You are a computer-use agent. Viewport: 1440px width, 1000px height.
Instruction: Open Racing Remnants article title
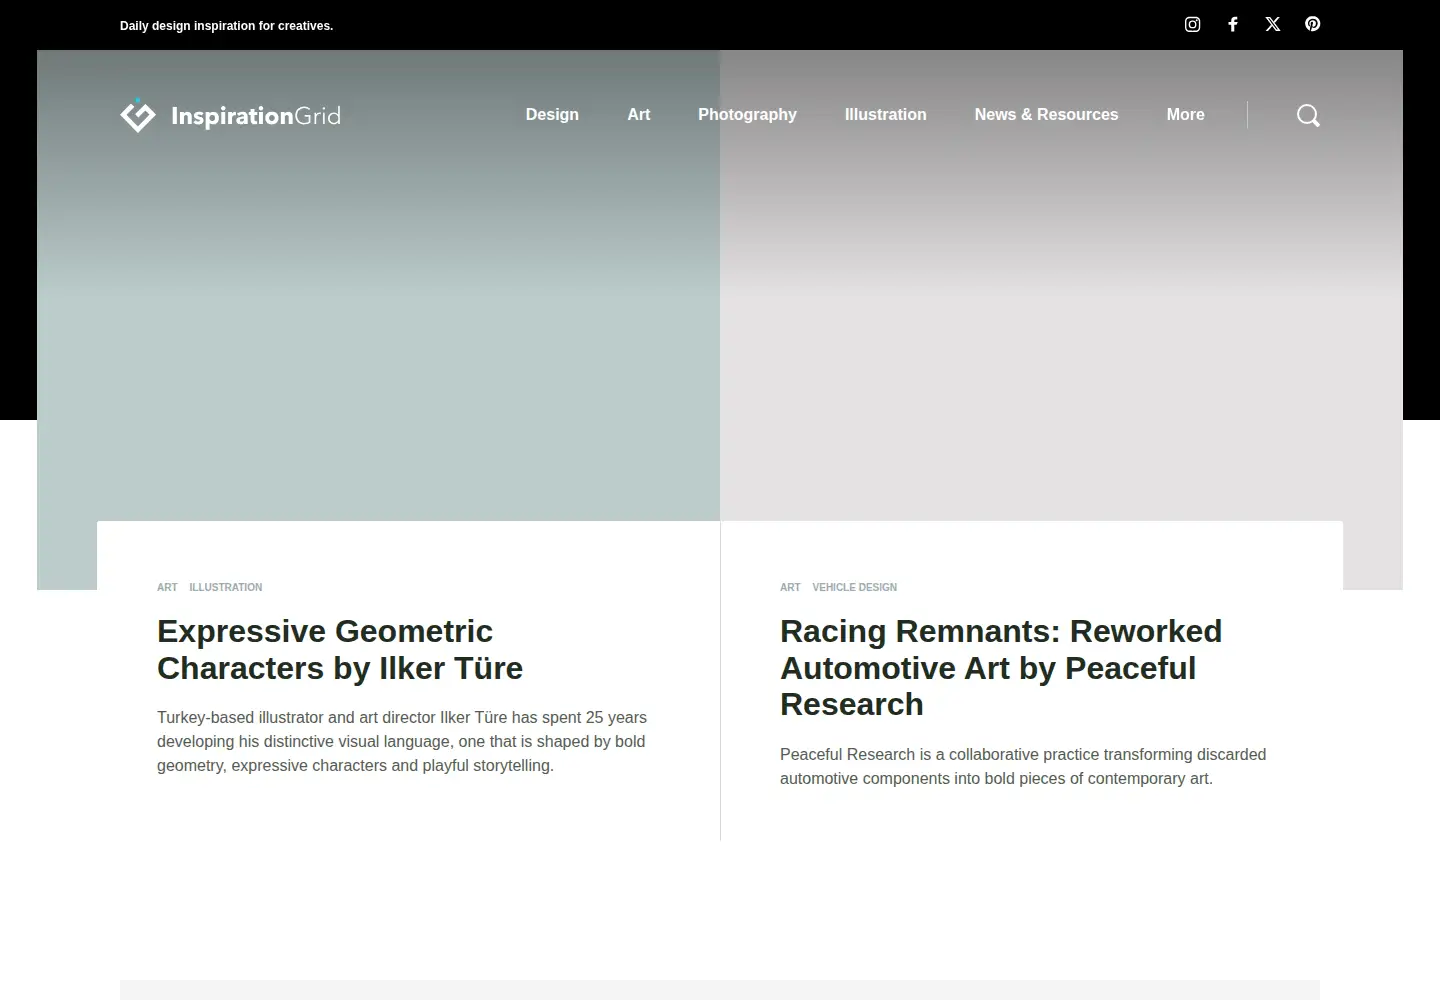coord(1001,668)
